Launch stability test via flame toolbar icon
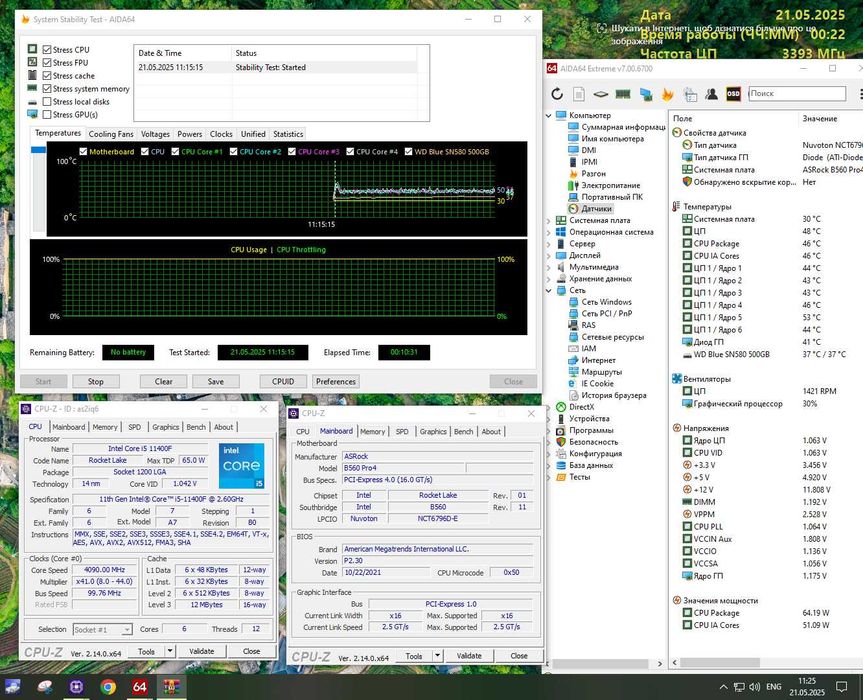 click(x=667, y=94)
